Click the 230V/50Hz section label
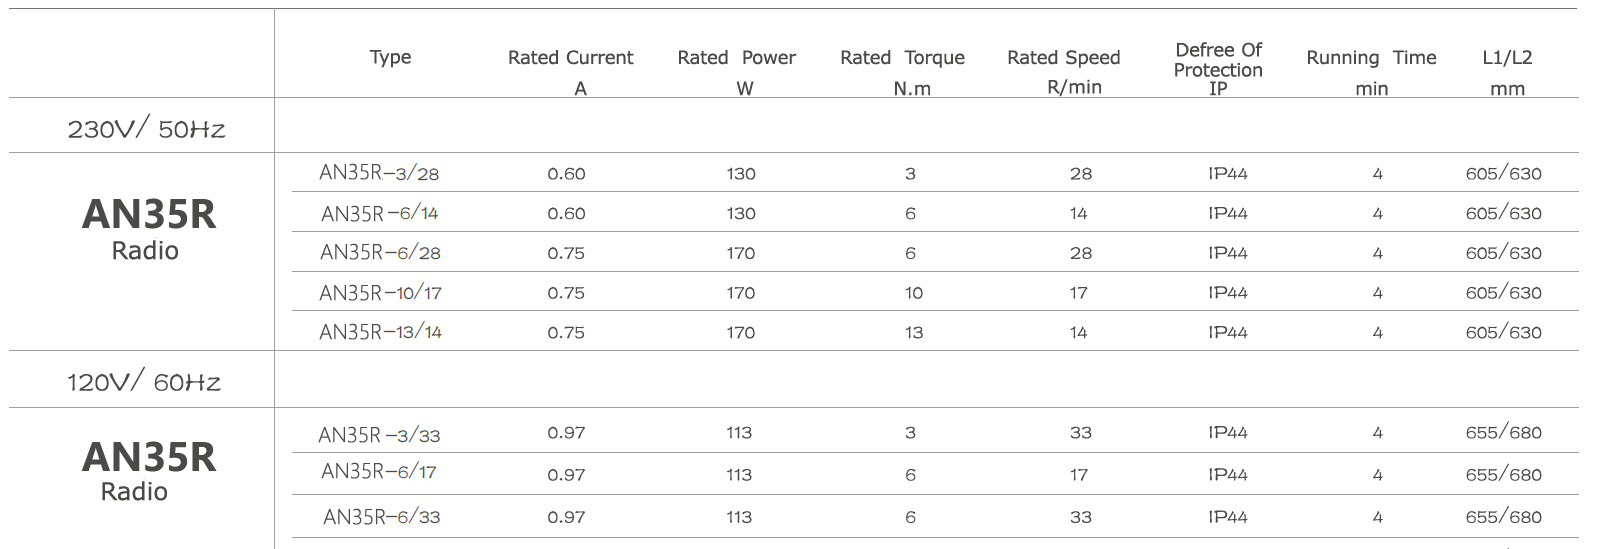1597x549 pixels. point(146,129)
